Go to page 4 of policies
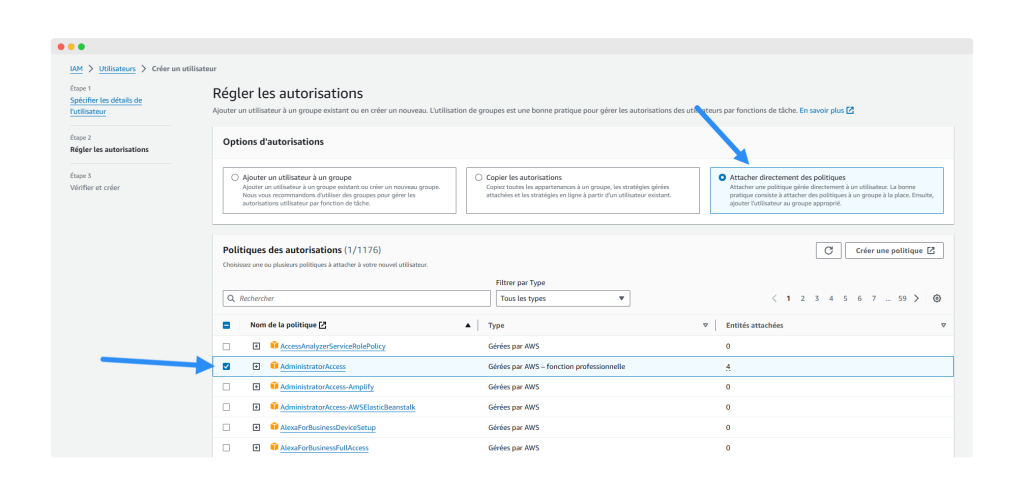Image resolution: width=1024 pixels, height=496 pixels. coord(831,298)
